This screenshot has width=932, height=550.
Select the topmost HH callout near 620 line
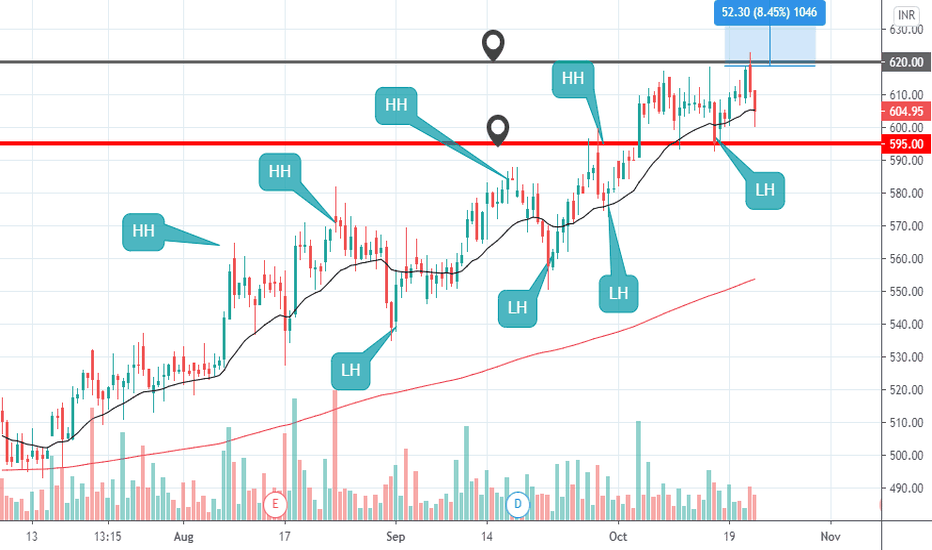tap(573, 78)
